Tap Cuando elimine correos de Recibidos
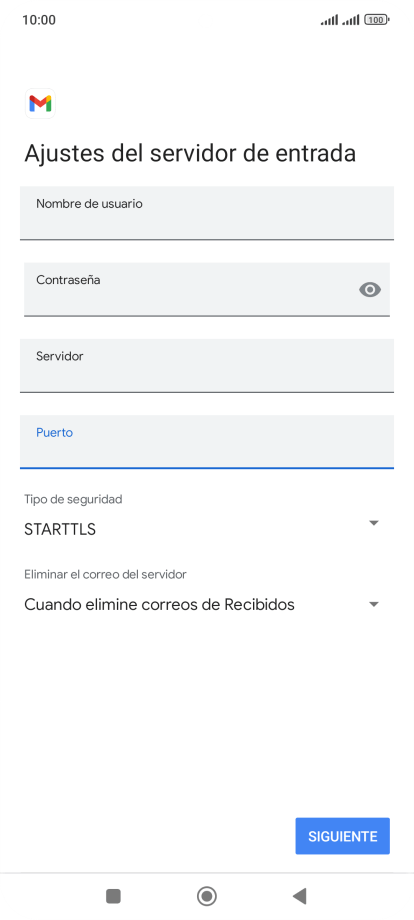414x920 pixels. [x=160, y=604]
